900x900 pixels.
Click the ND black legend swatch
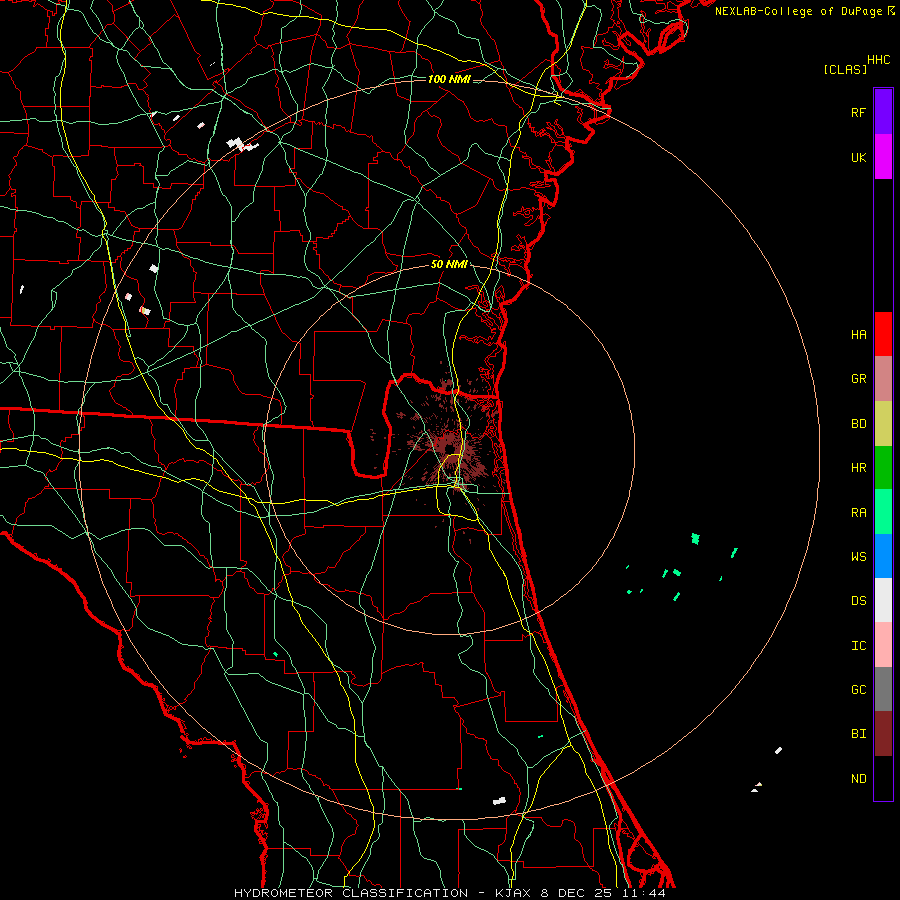(x=883, y=778)
